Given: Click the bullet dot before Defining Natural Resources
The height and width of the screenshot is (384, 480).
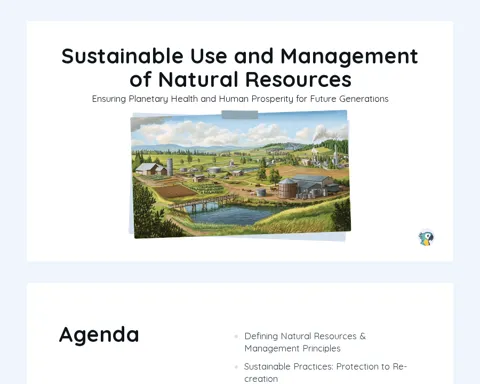Looking at the screenshot, I should pyautogui.click(x=236, y=336).
